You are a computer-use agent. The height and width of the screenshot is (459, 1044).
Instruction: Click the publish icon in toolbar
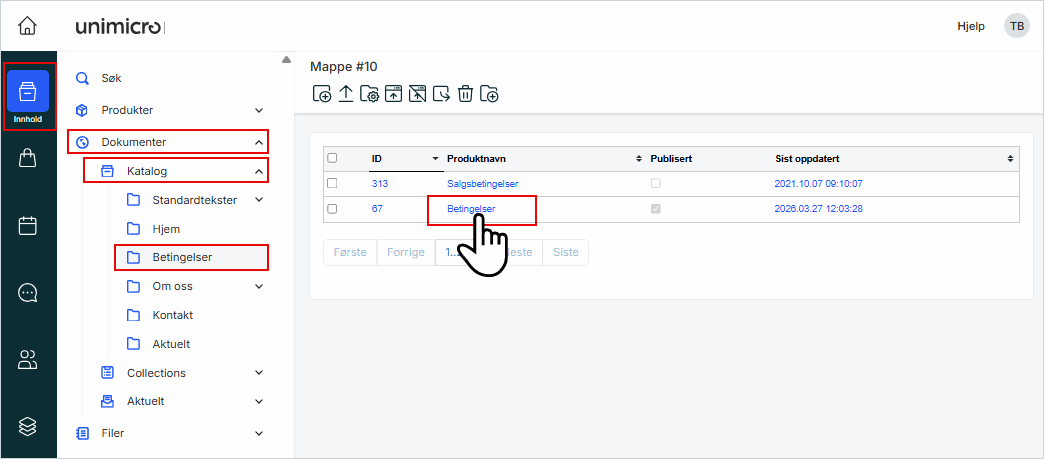[393, 94]
